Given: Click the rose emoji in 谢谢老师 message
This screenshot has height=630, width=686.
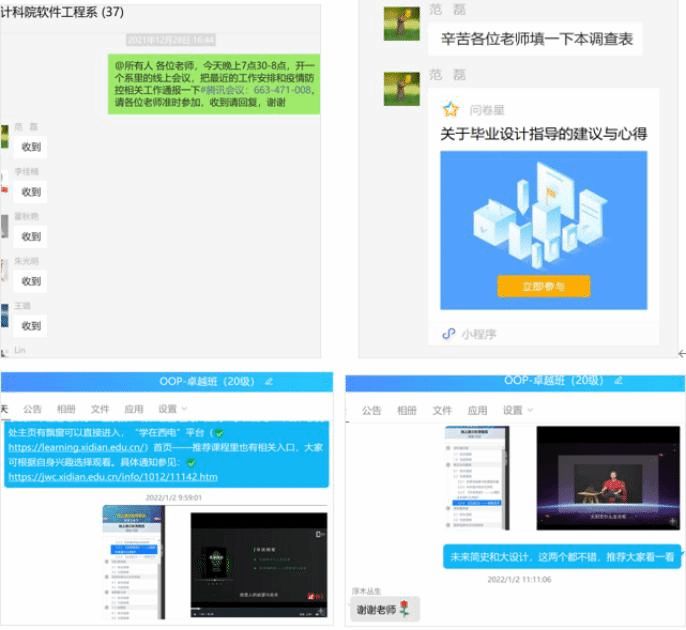Looking at the screenshot, I should click(404, 609).
